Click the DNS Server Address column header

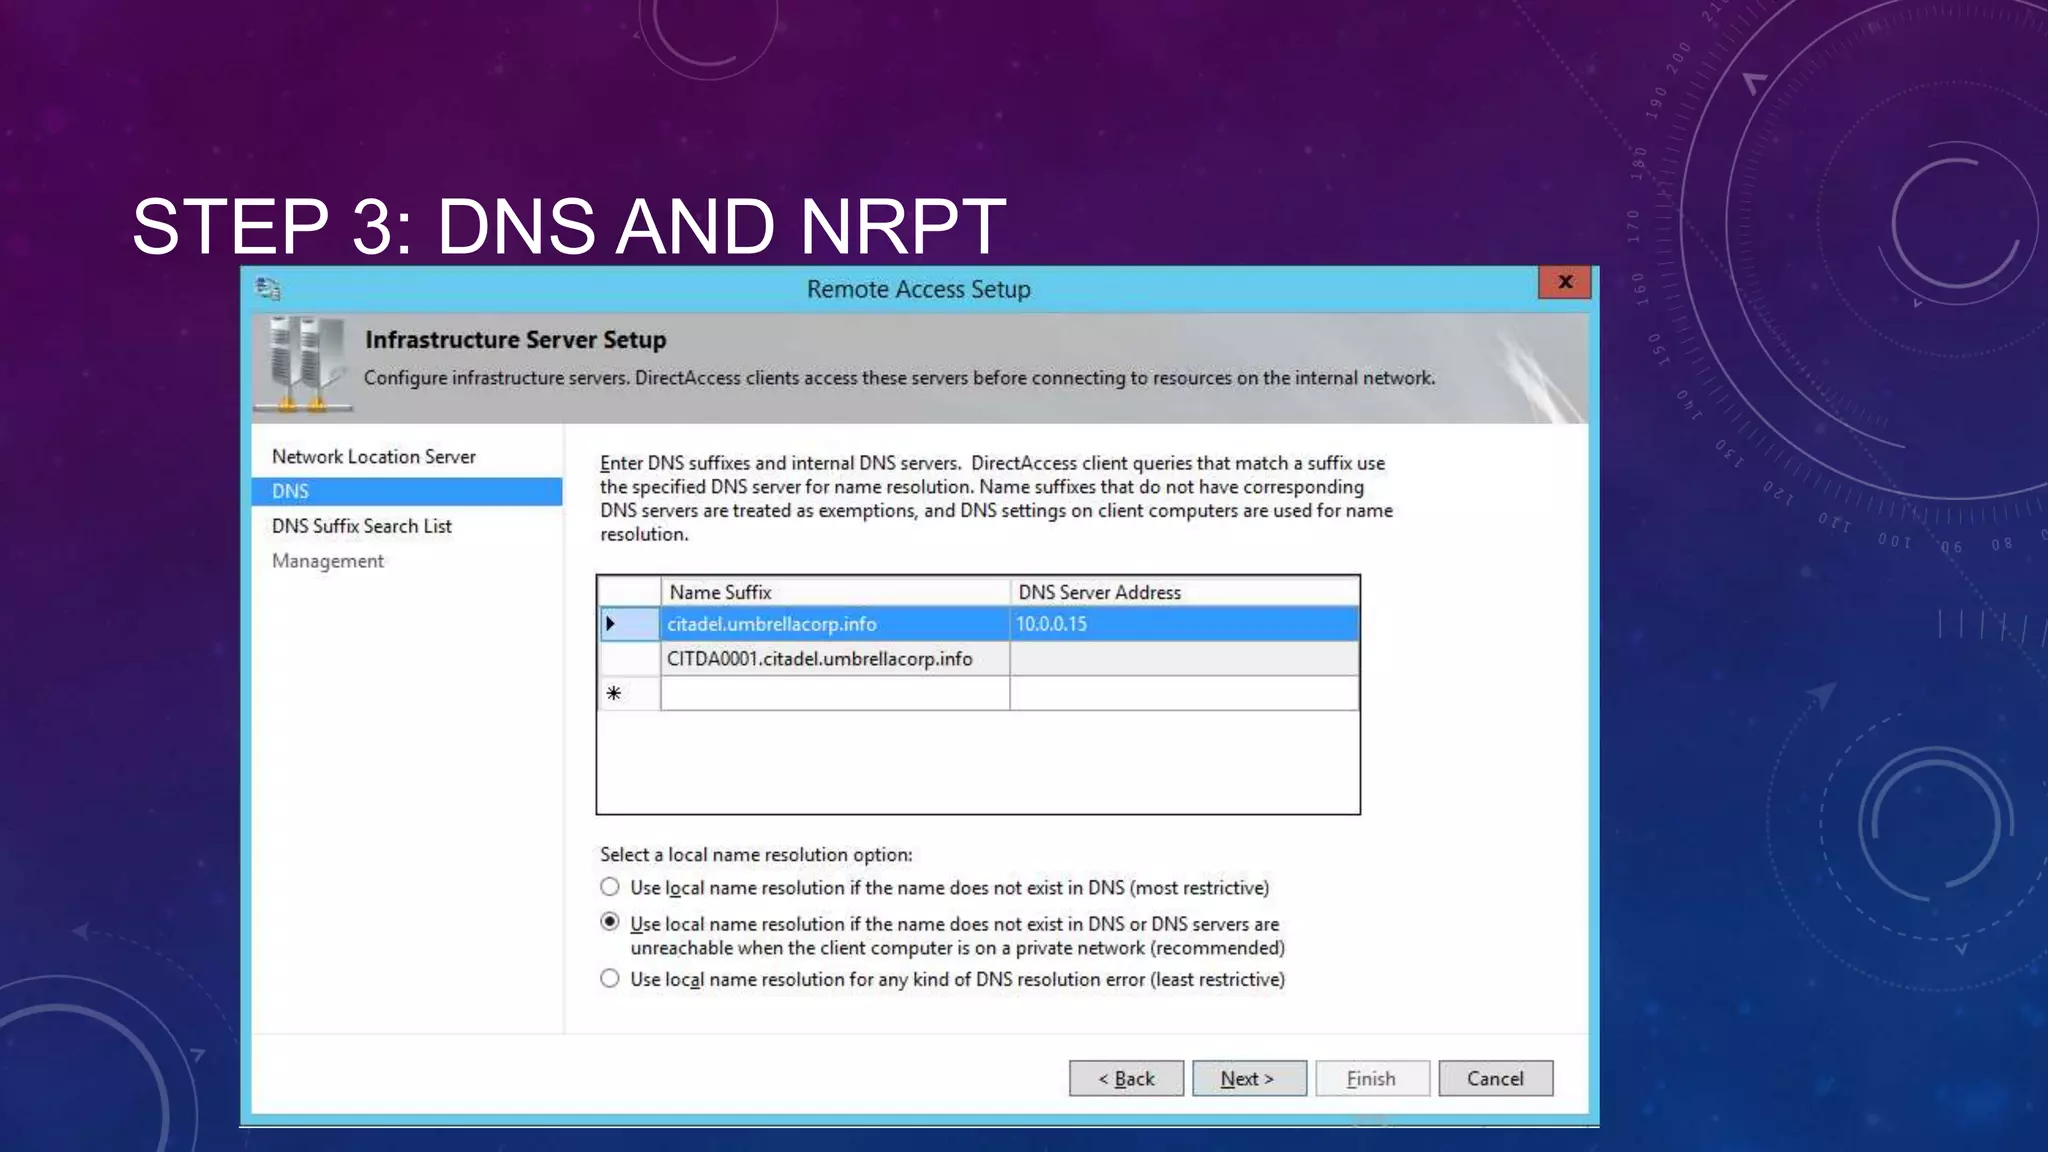tap(1184, 592)
